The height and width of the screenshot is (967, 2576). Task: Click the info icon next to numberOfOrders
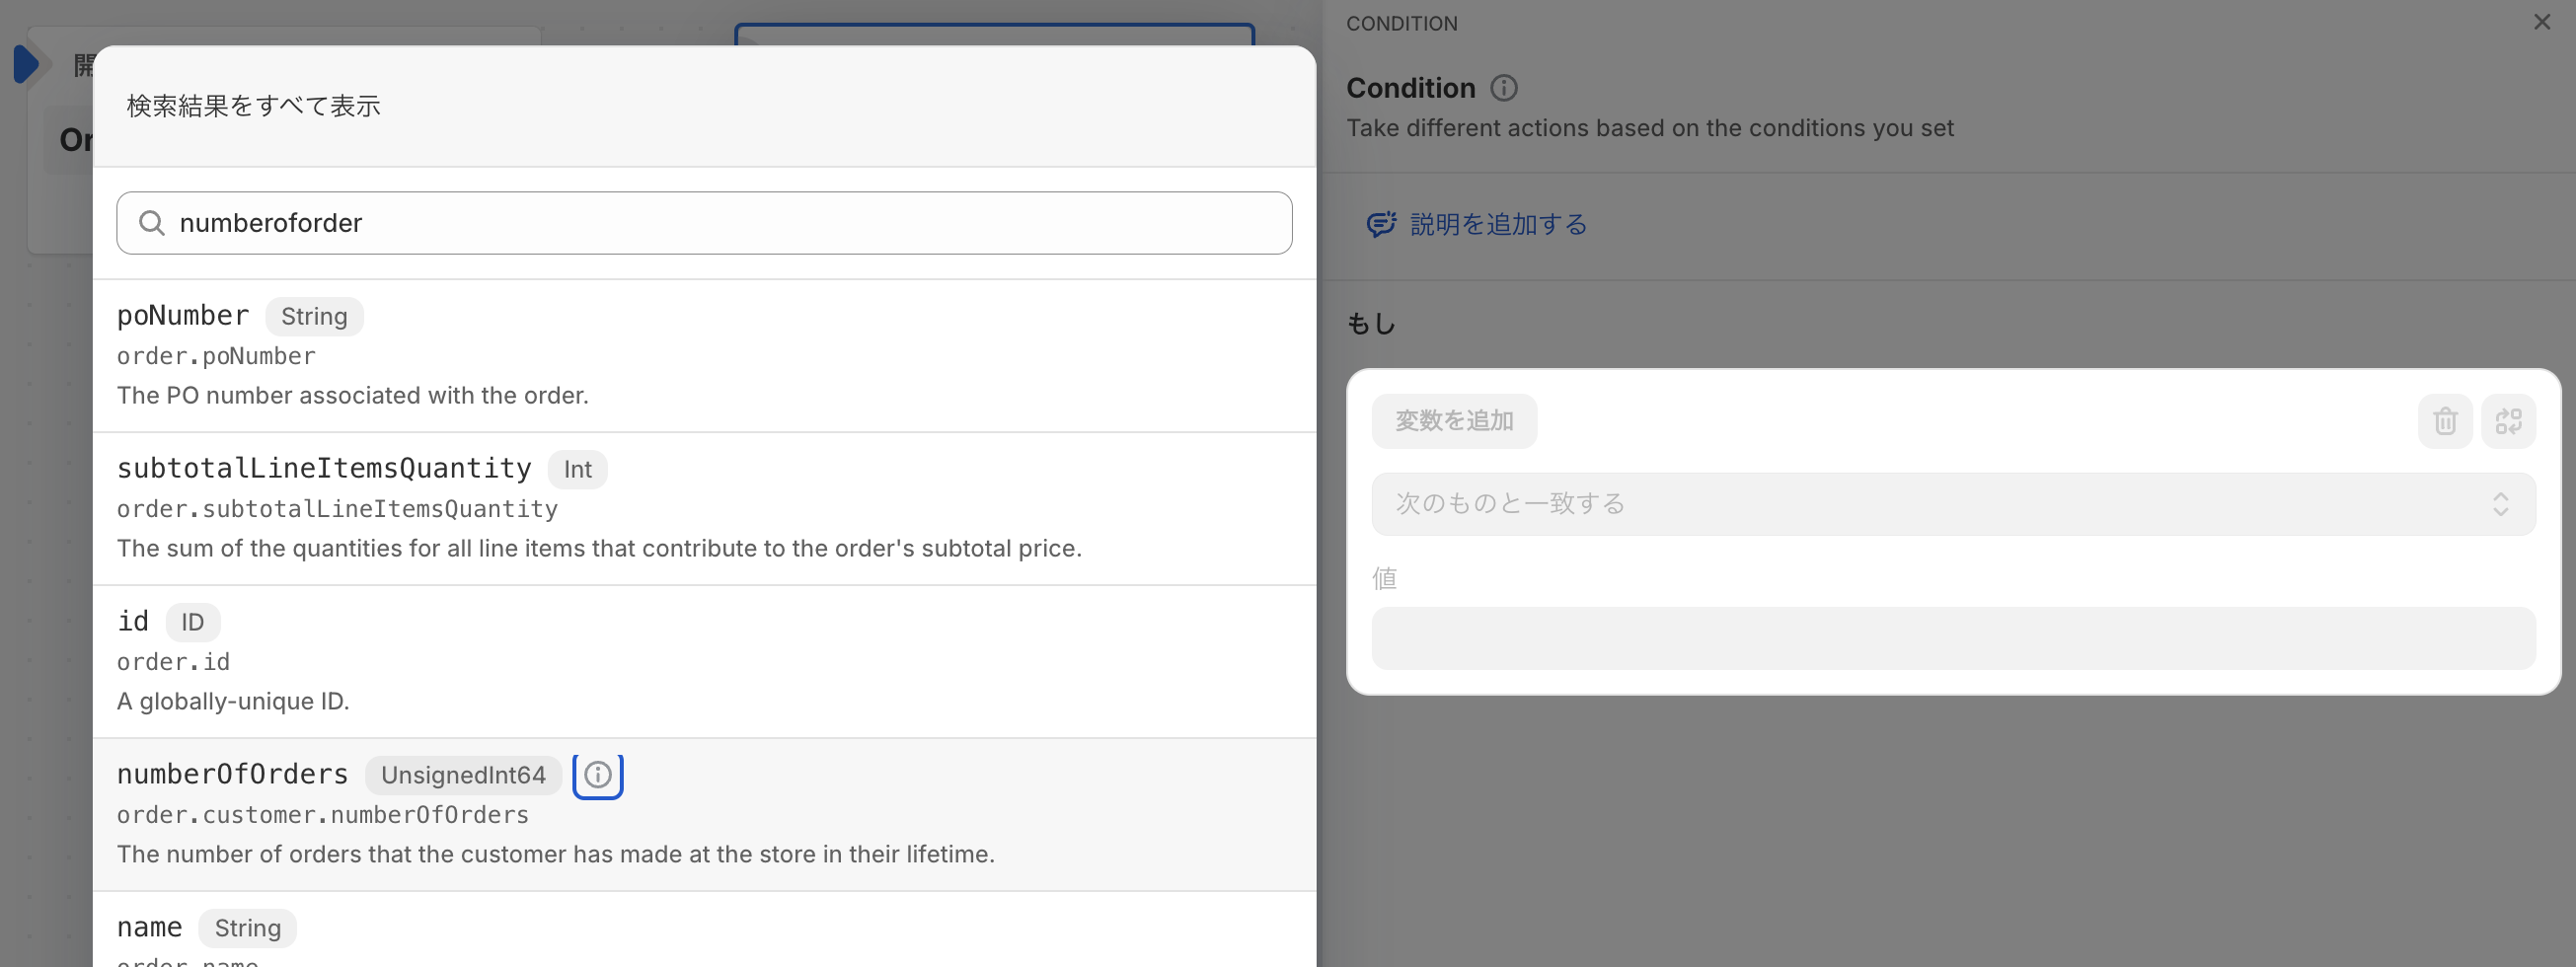tap(597, 775)
